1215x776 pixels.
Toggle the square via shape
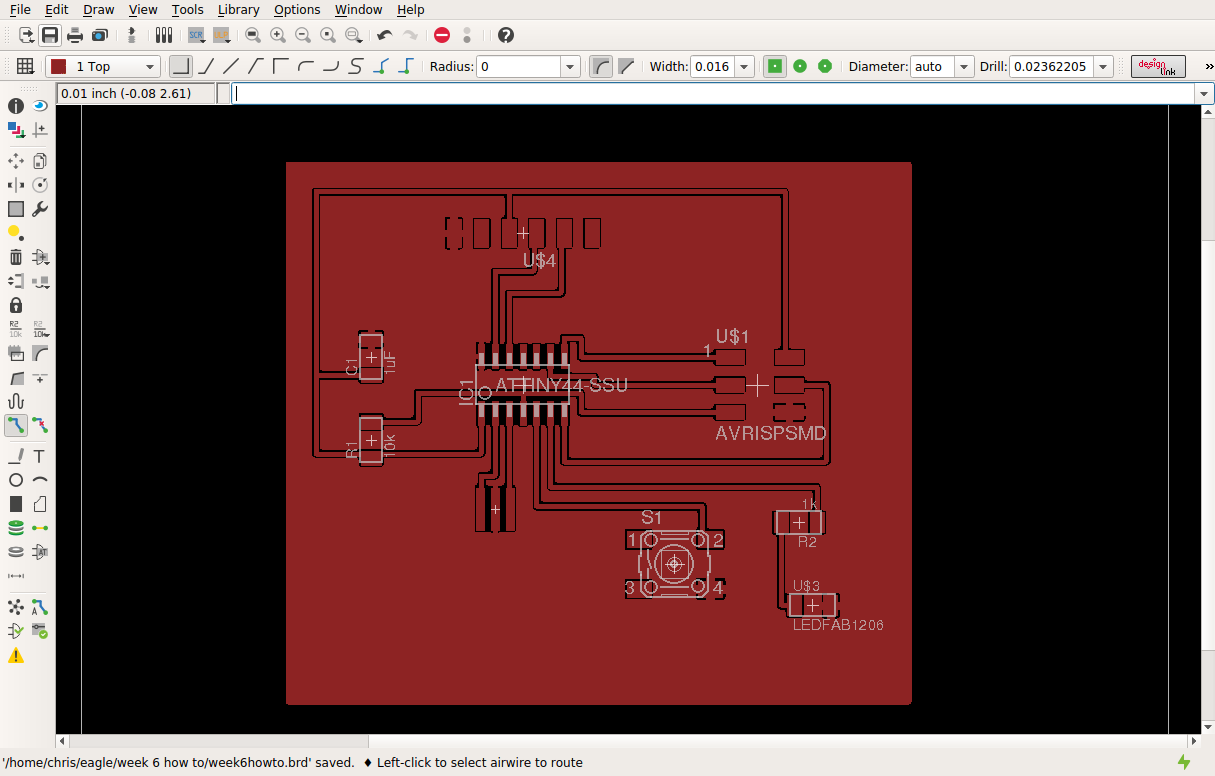point(774,66)
